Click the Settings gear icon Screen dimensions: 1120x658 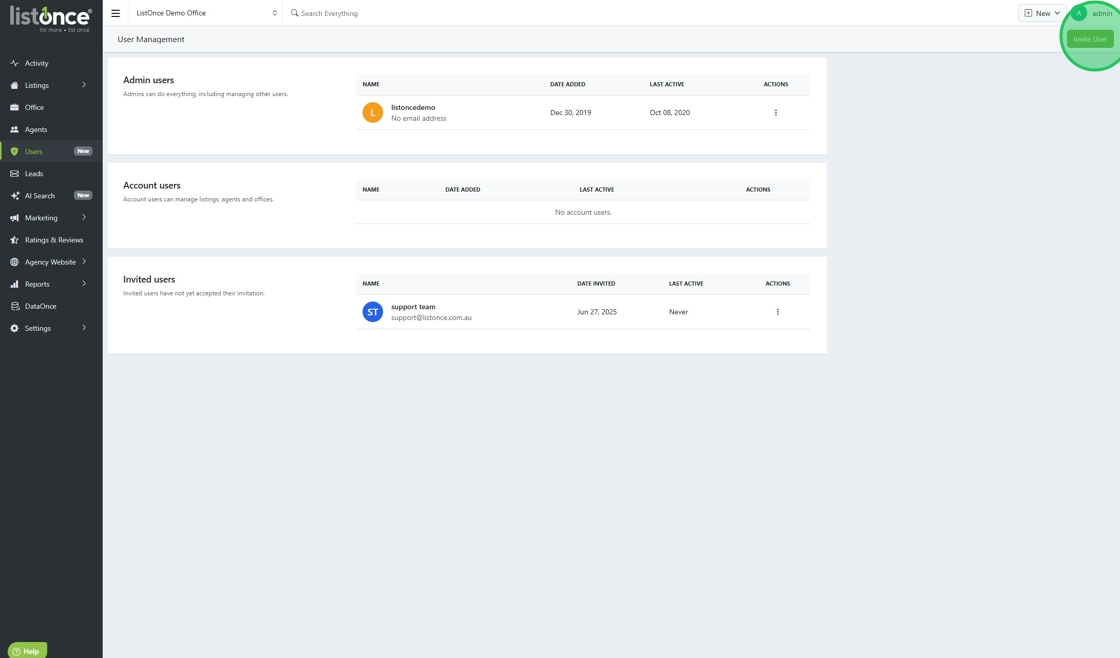(14, 329)
